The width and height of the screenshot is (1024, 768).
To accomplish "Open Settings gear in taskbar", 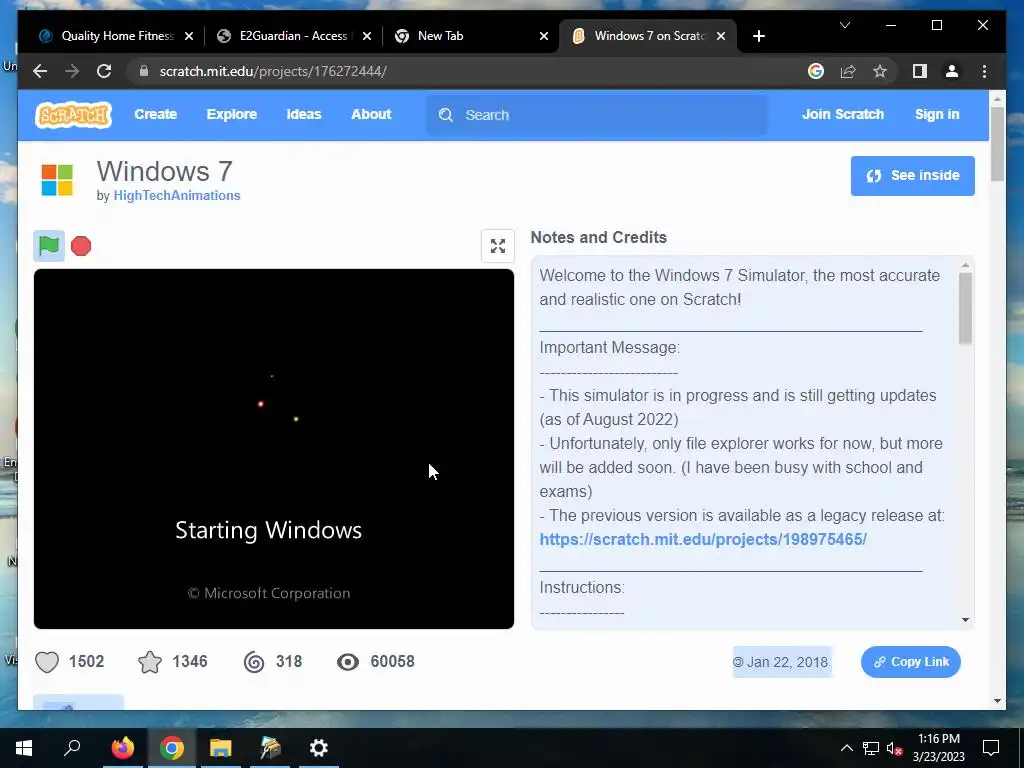I will click(x=319, y=748).
